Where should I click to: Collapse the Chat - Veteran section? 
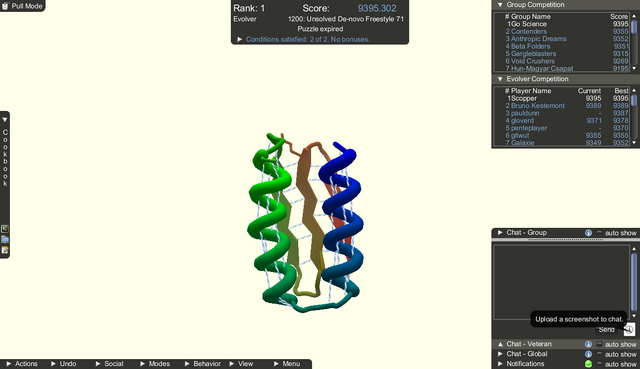[x=500, y=345]
